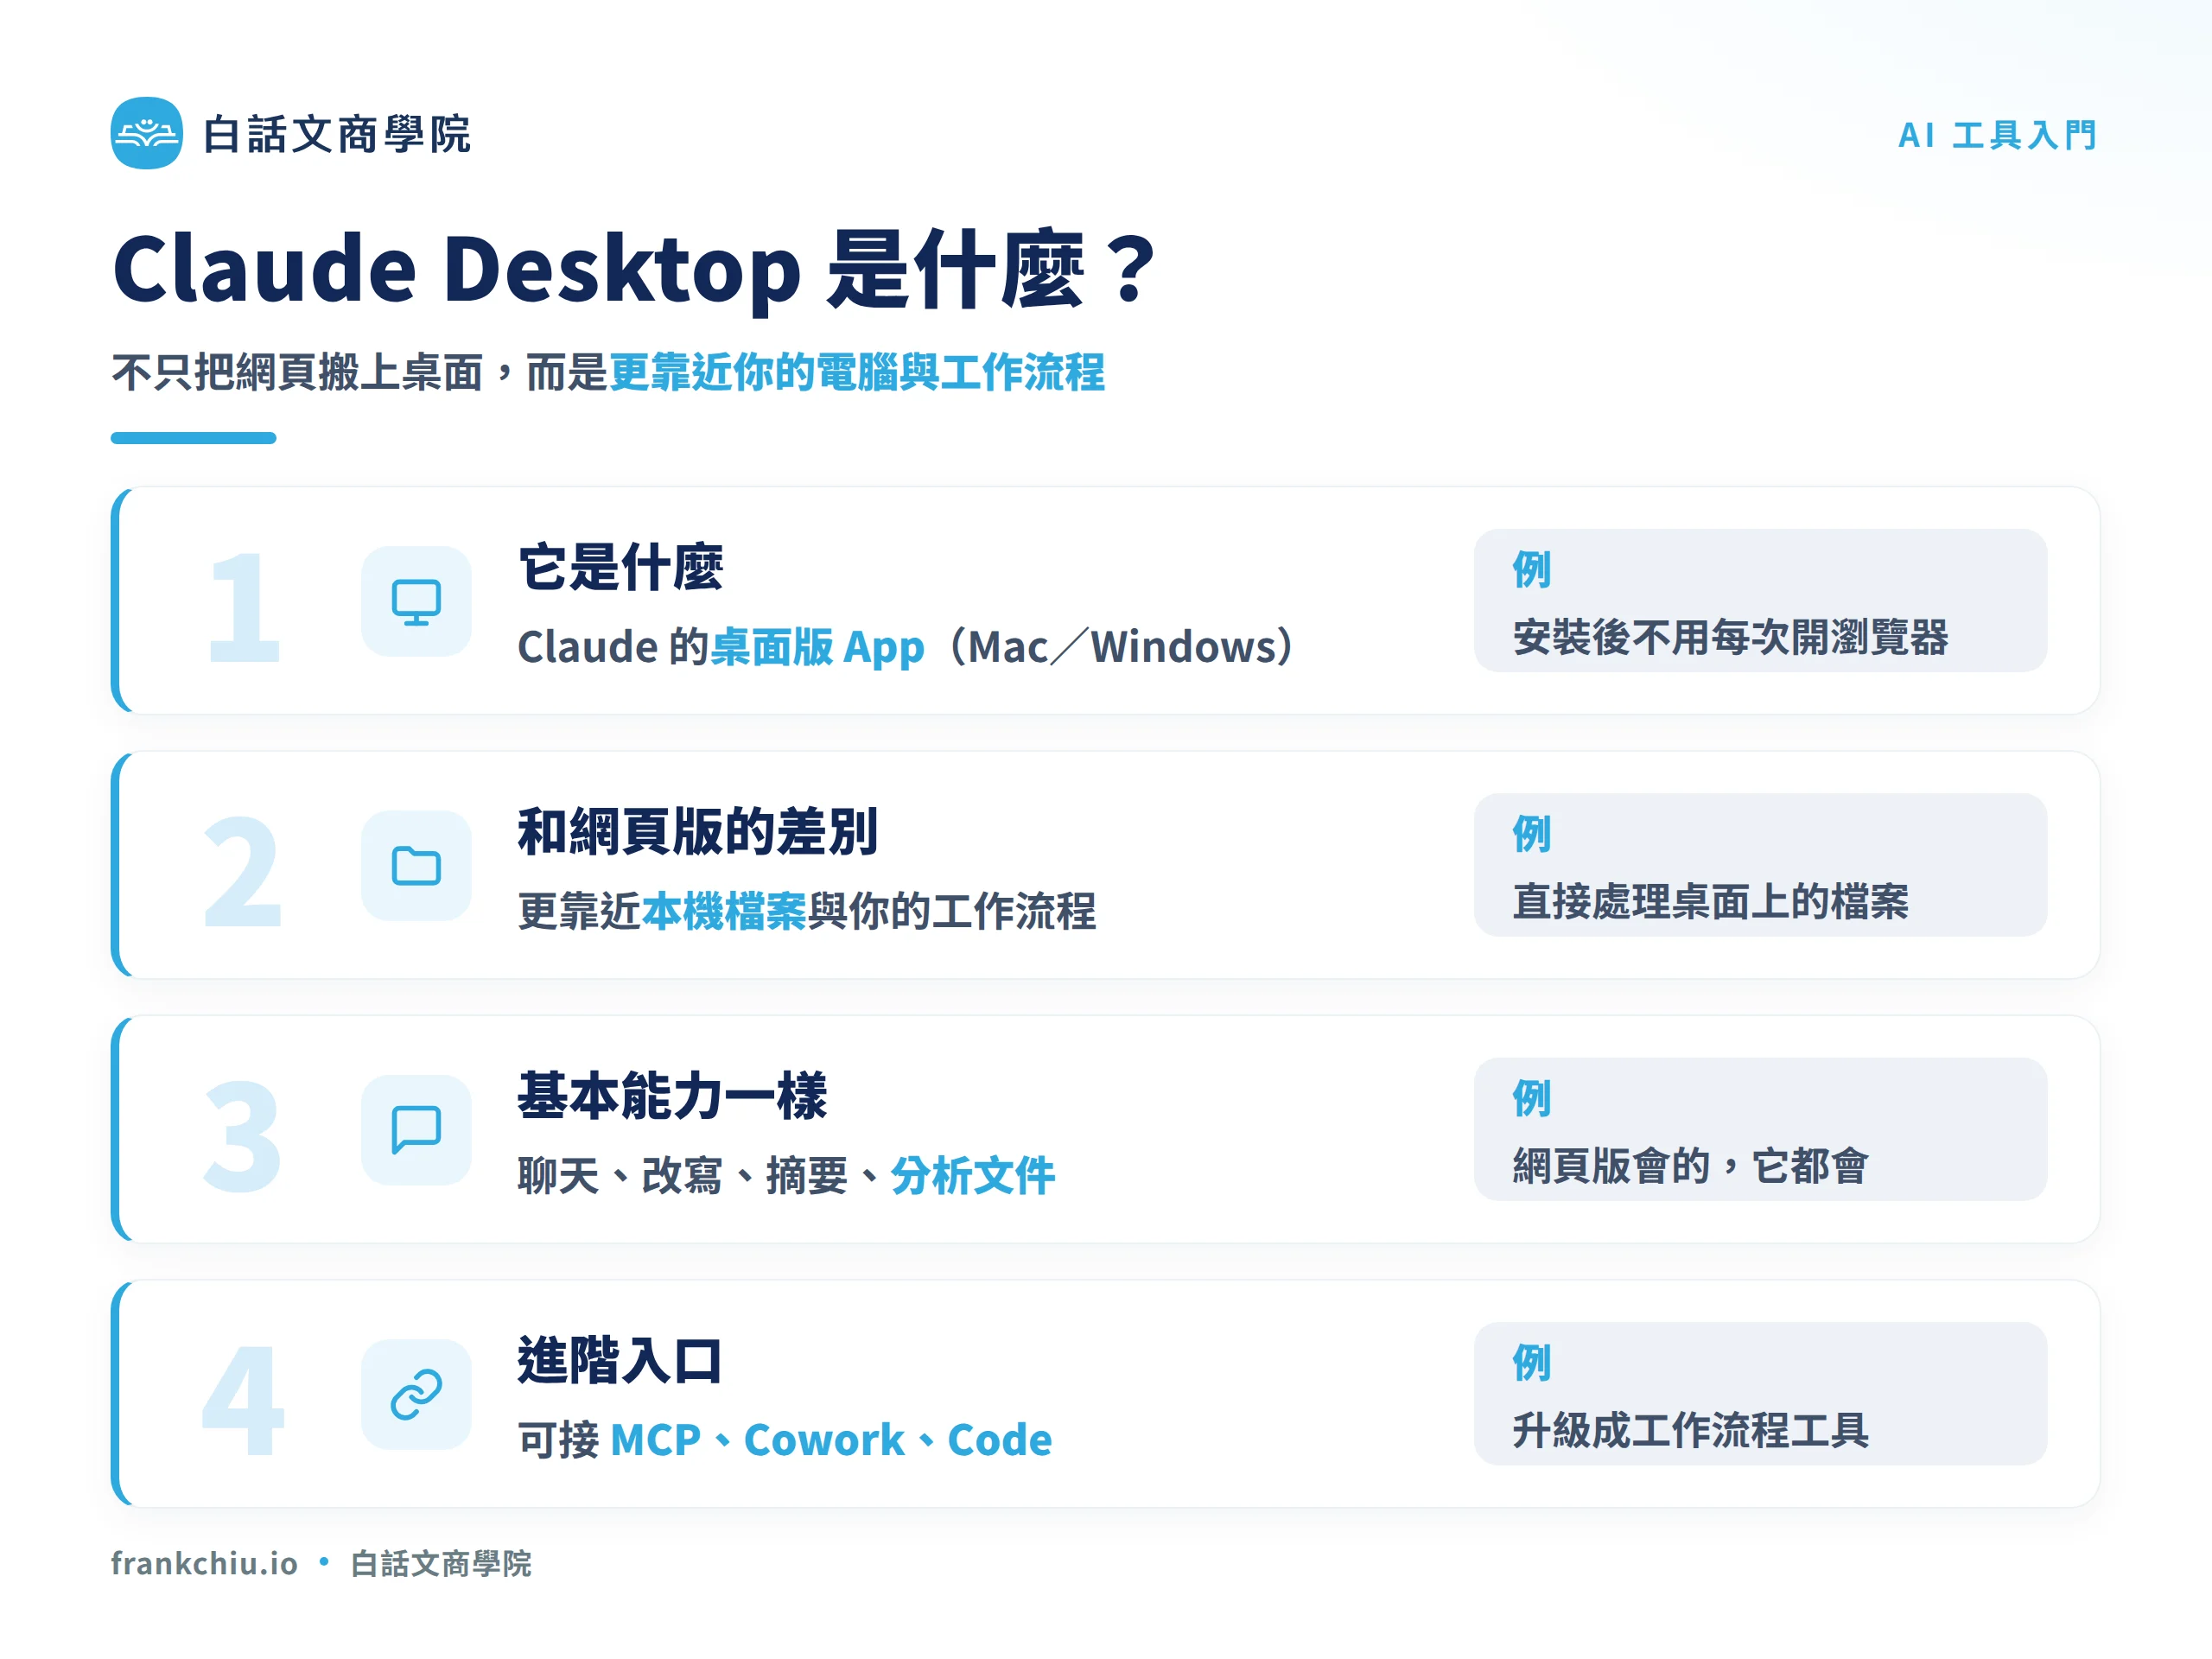
Task: Click the highlighted 更靠近你的電腦與工作流程 subtitle
Action: point(857,372)
